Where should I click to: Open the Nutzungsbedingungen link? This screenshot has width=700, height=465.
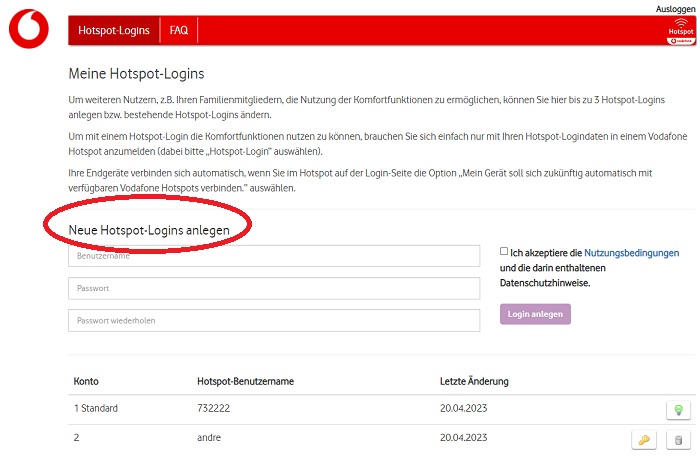point(631,253)
